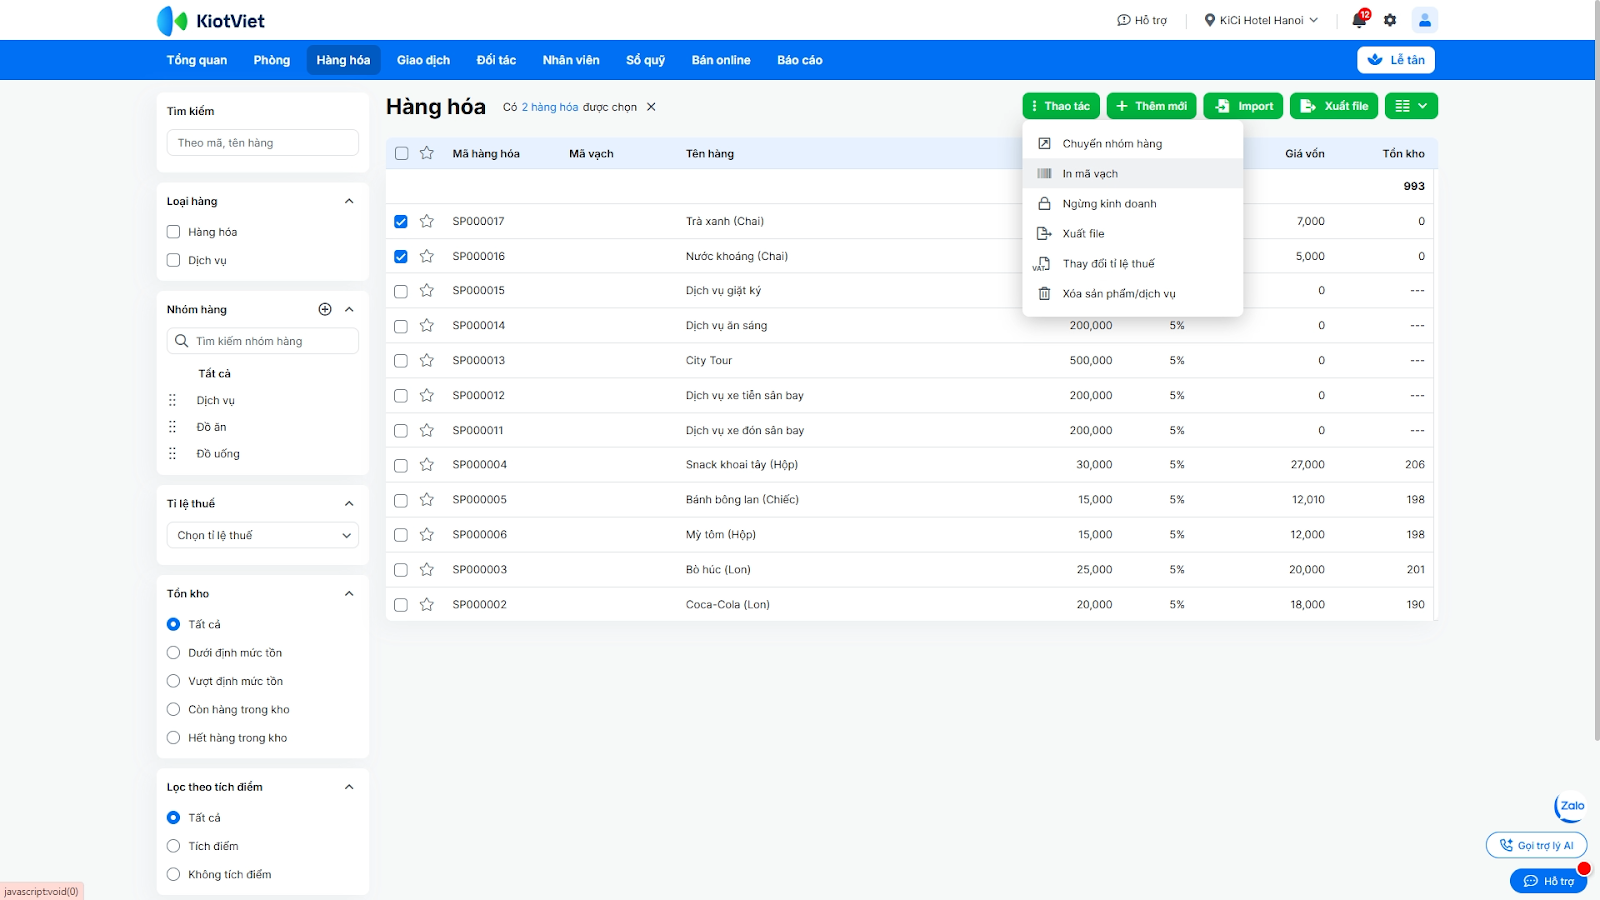Open the Zalo chat icon
The height and width of the screenshot is (900, 1600).
pos(1571,806)
